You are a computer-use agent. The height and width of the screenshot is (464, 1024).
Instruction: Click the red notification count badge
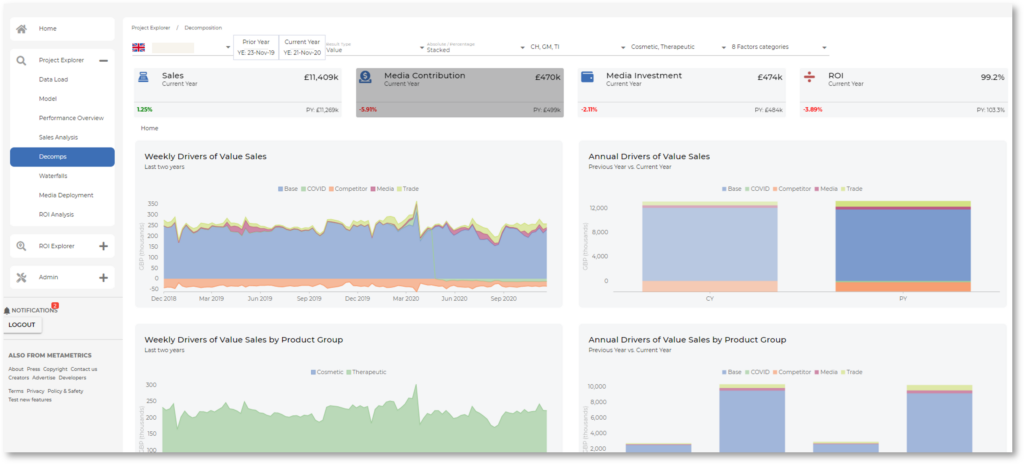pyautogui.click(x=55, y=306)
